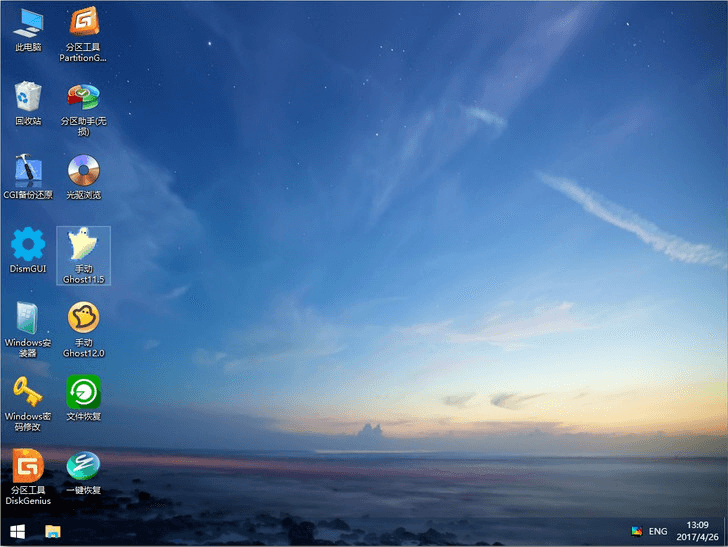Open the 一键恢复 one-key restore icon

(x=83, y=465)
